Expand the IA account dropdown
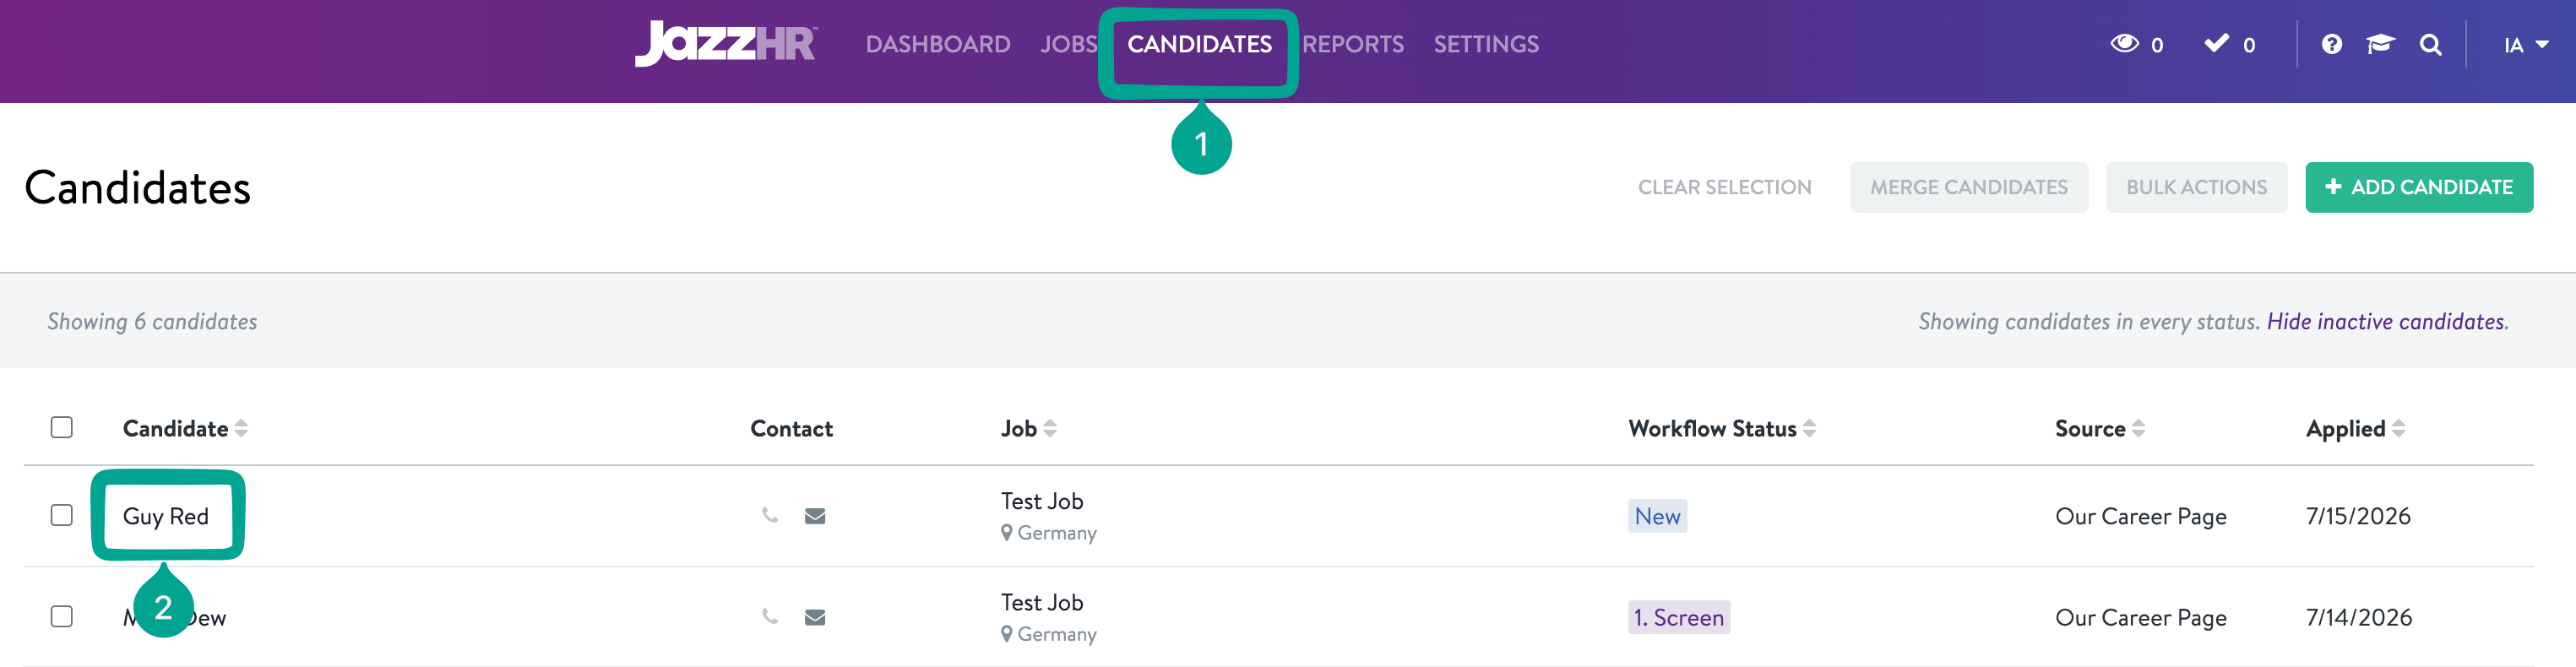The width and height of the screenshot is (2576, 667). coord(2526,45)
